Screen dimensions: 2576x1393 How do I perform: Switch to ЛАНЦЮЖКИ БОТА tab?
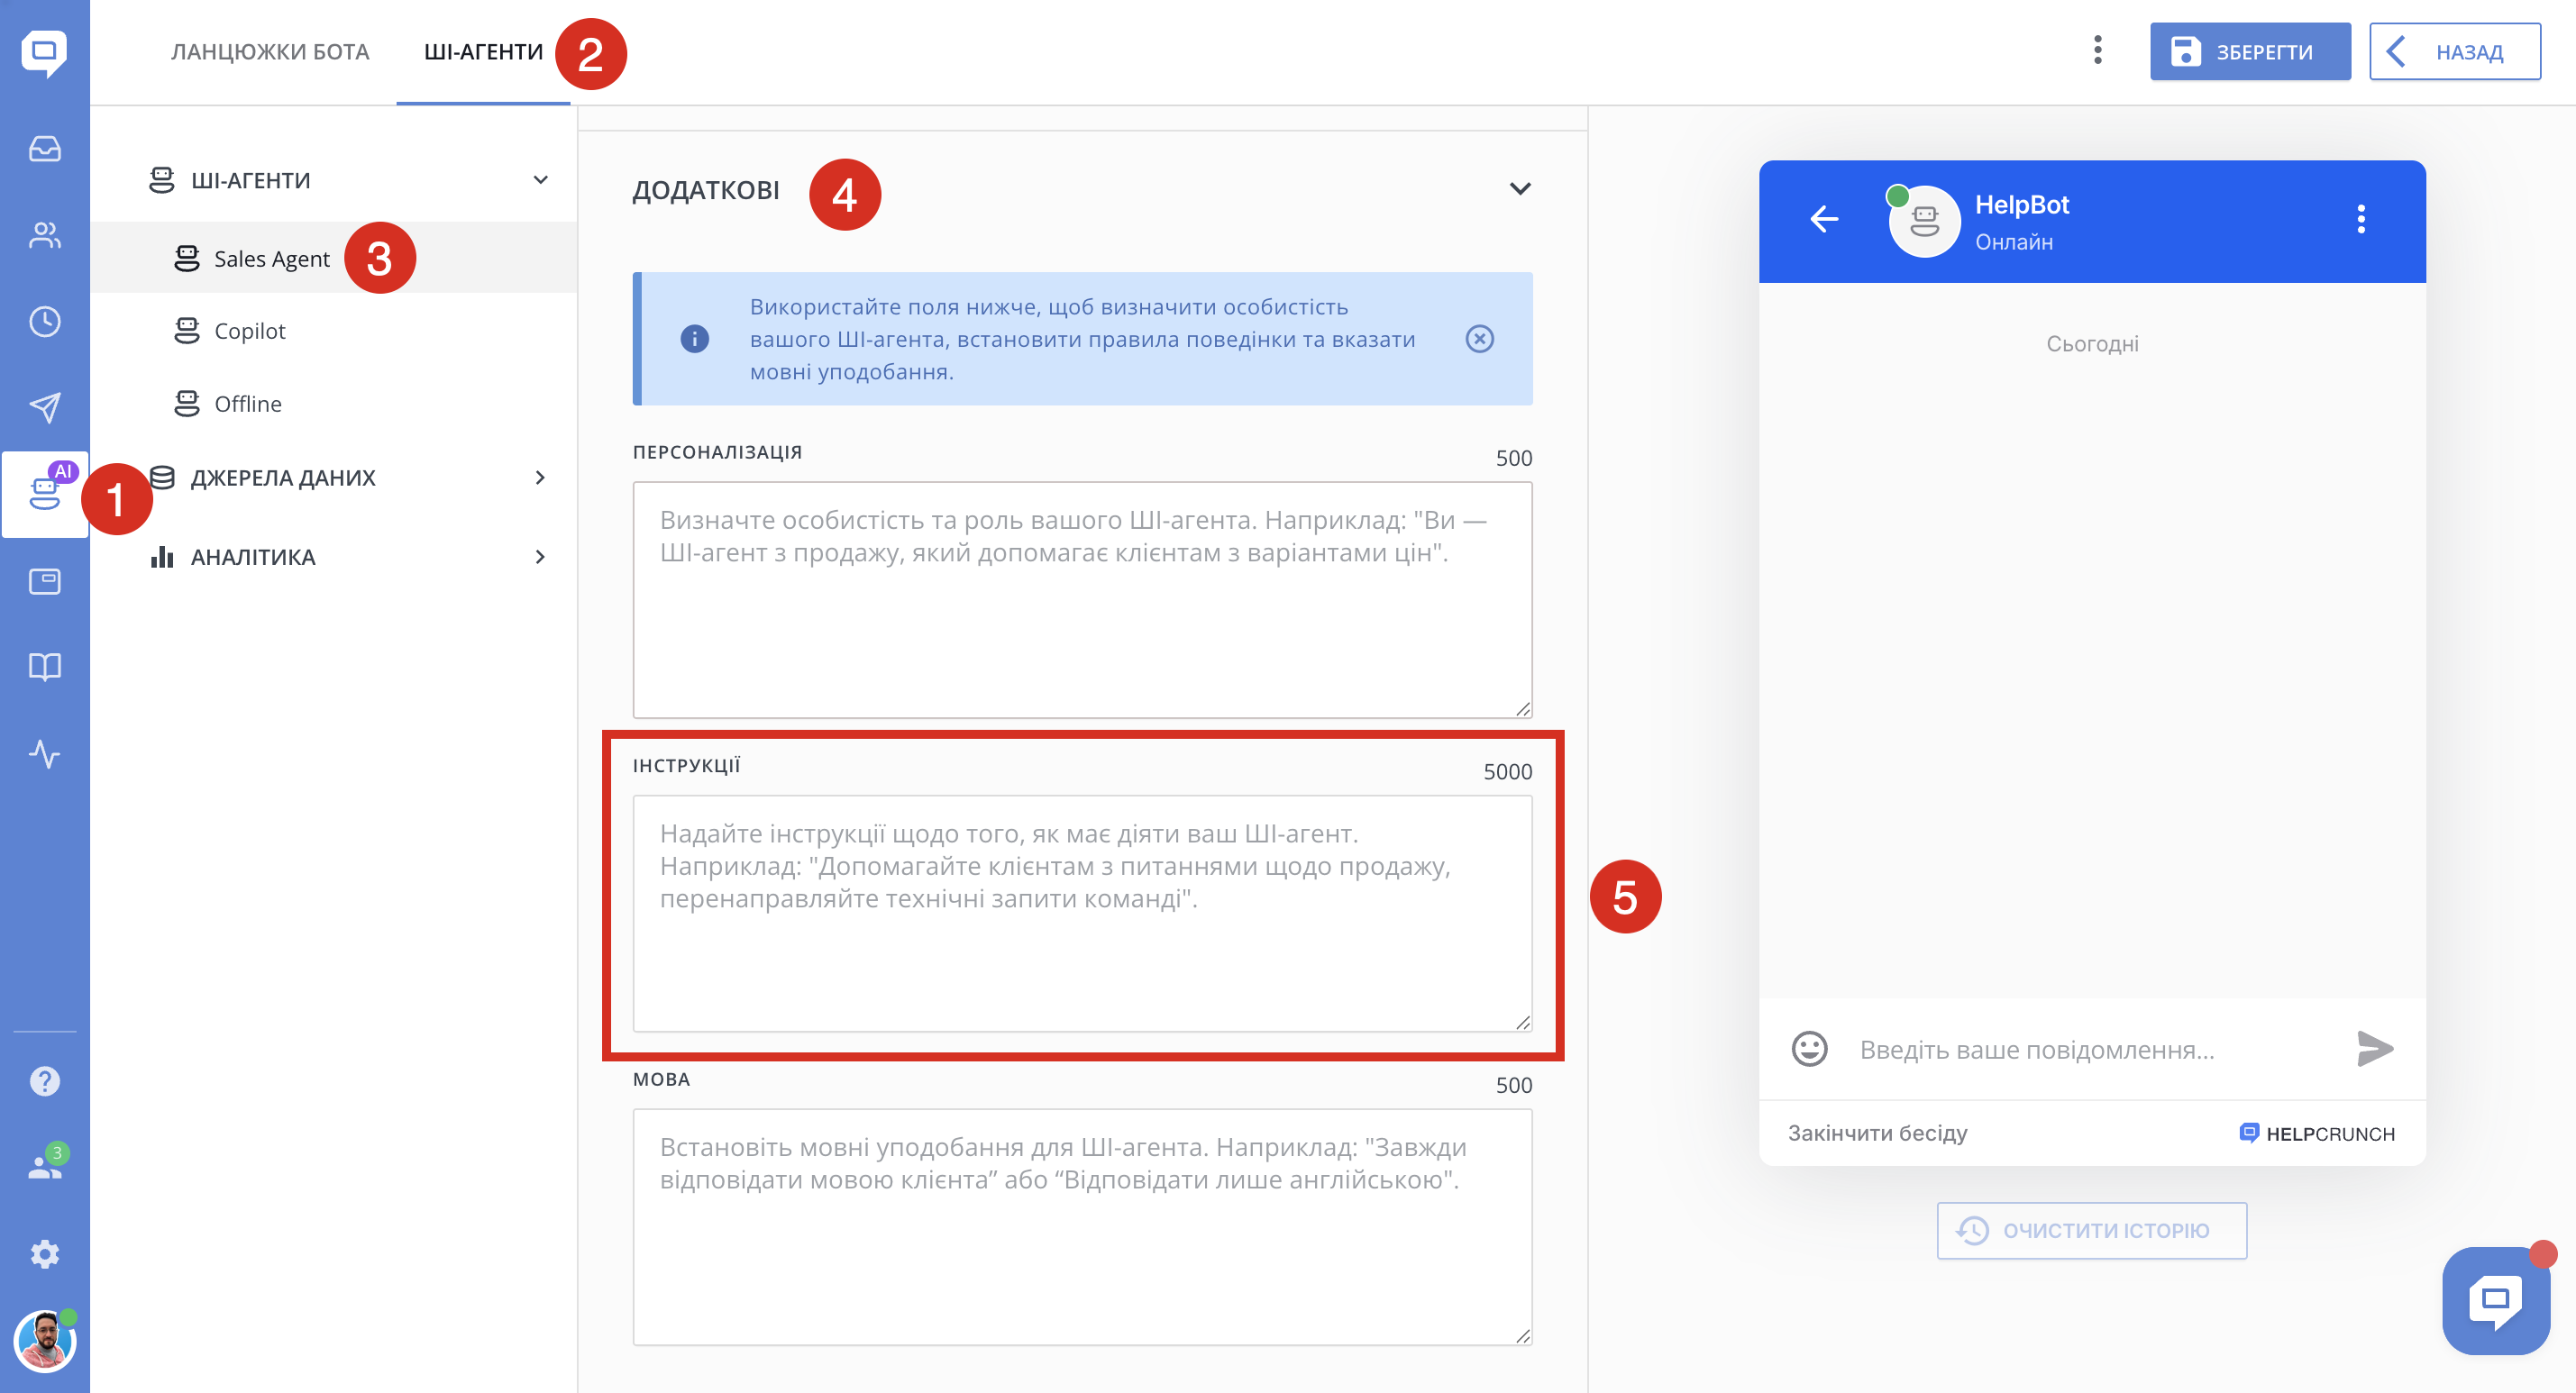click(270, 52)
